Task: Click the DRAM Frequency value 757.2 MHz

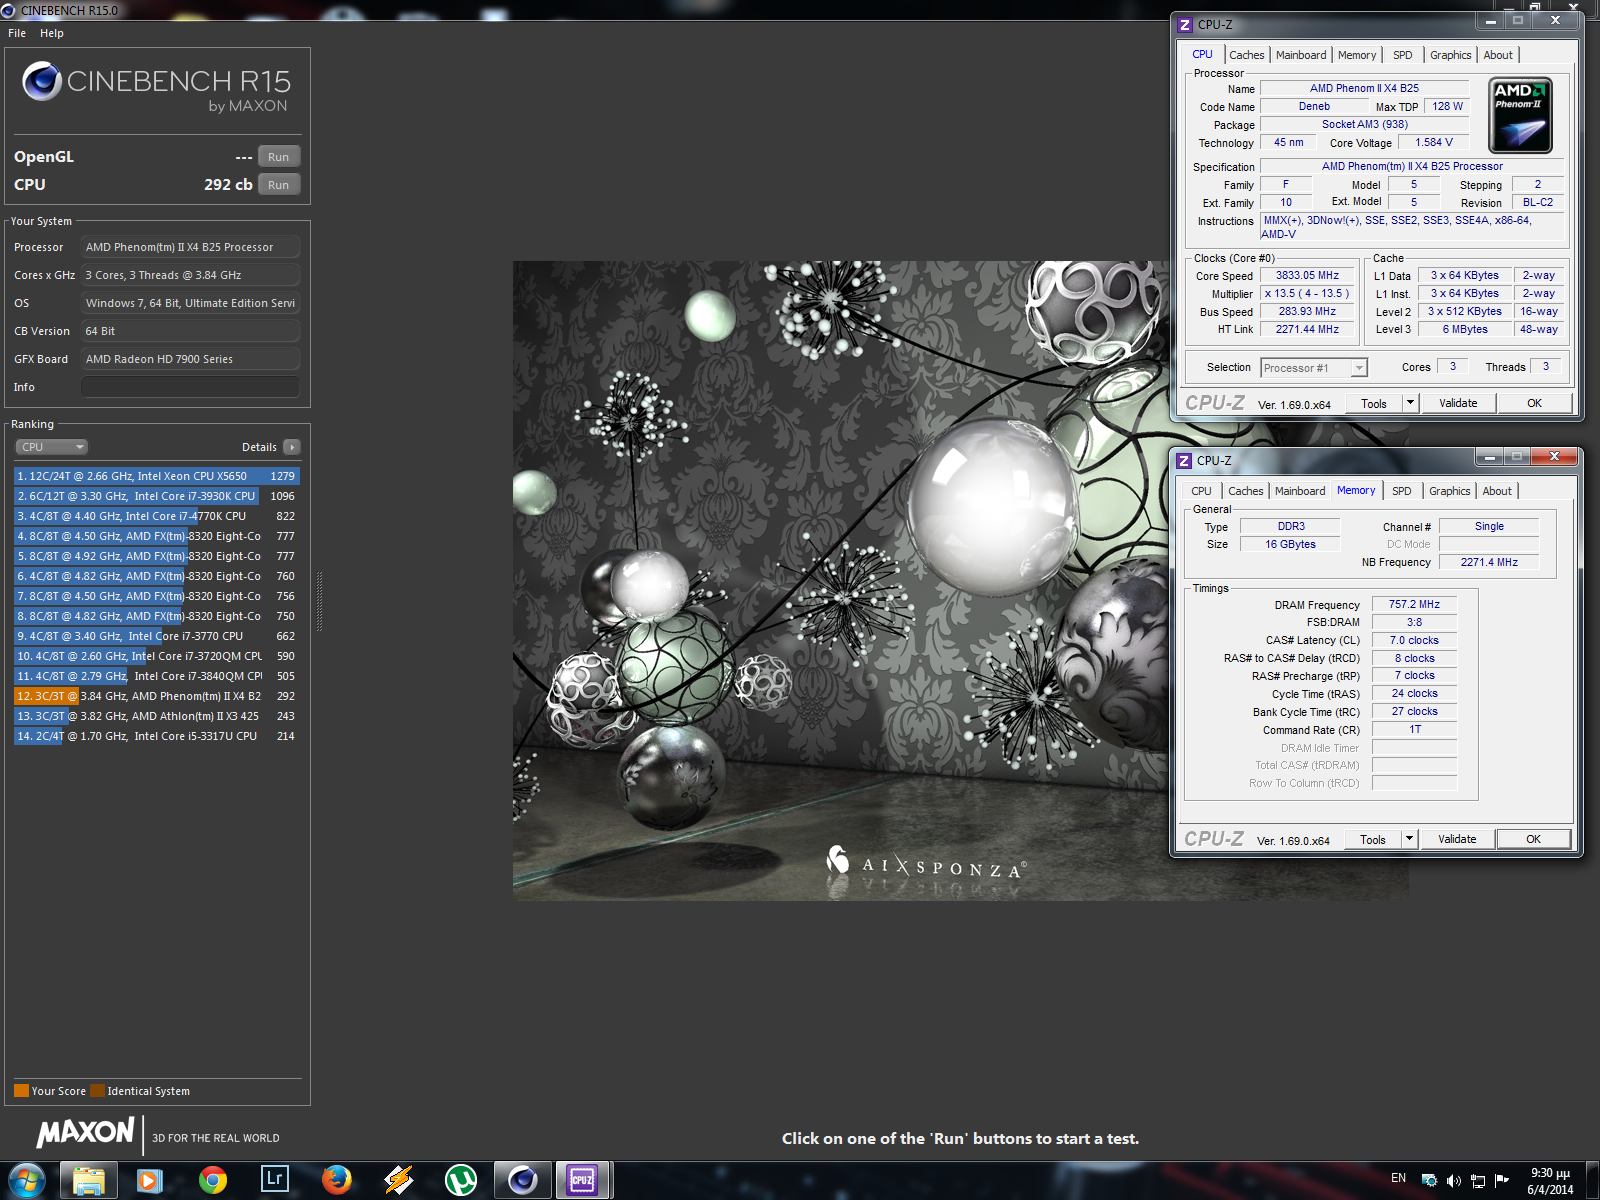Action: 1414,604
